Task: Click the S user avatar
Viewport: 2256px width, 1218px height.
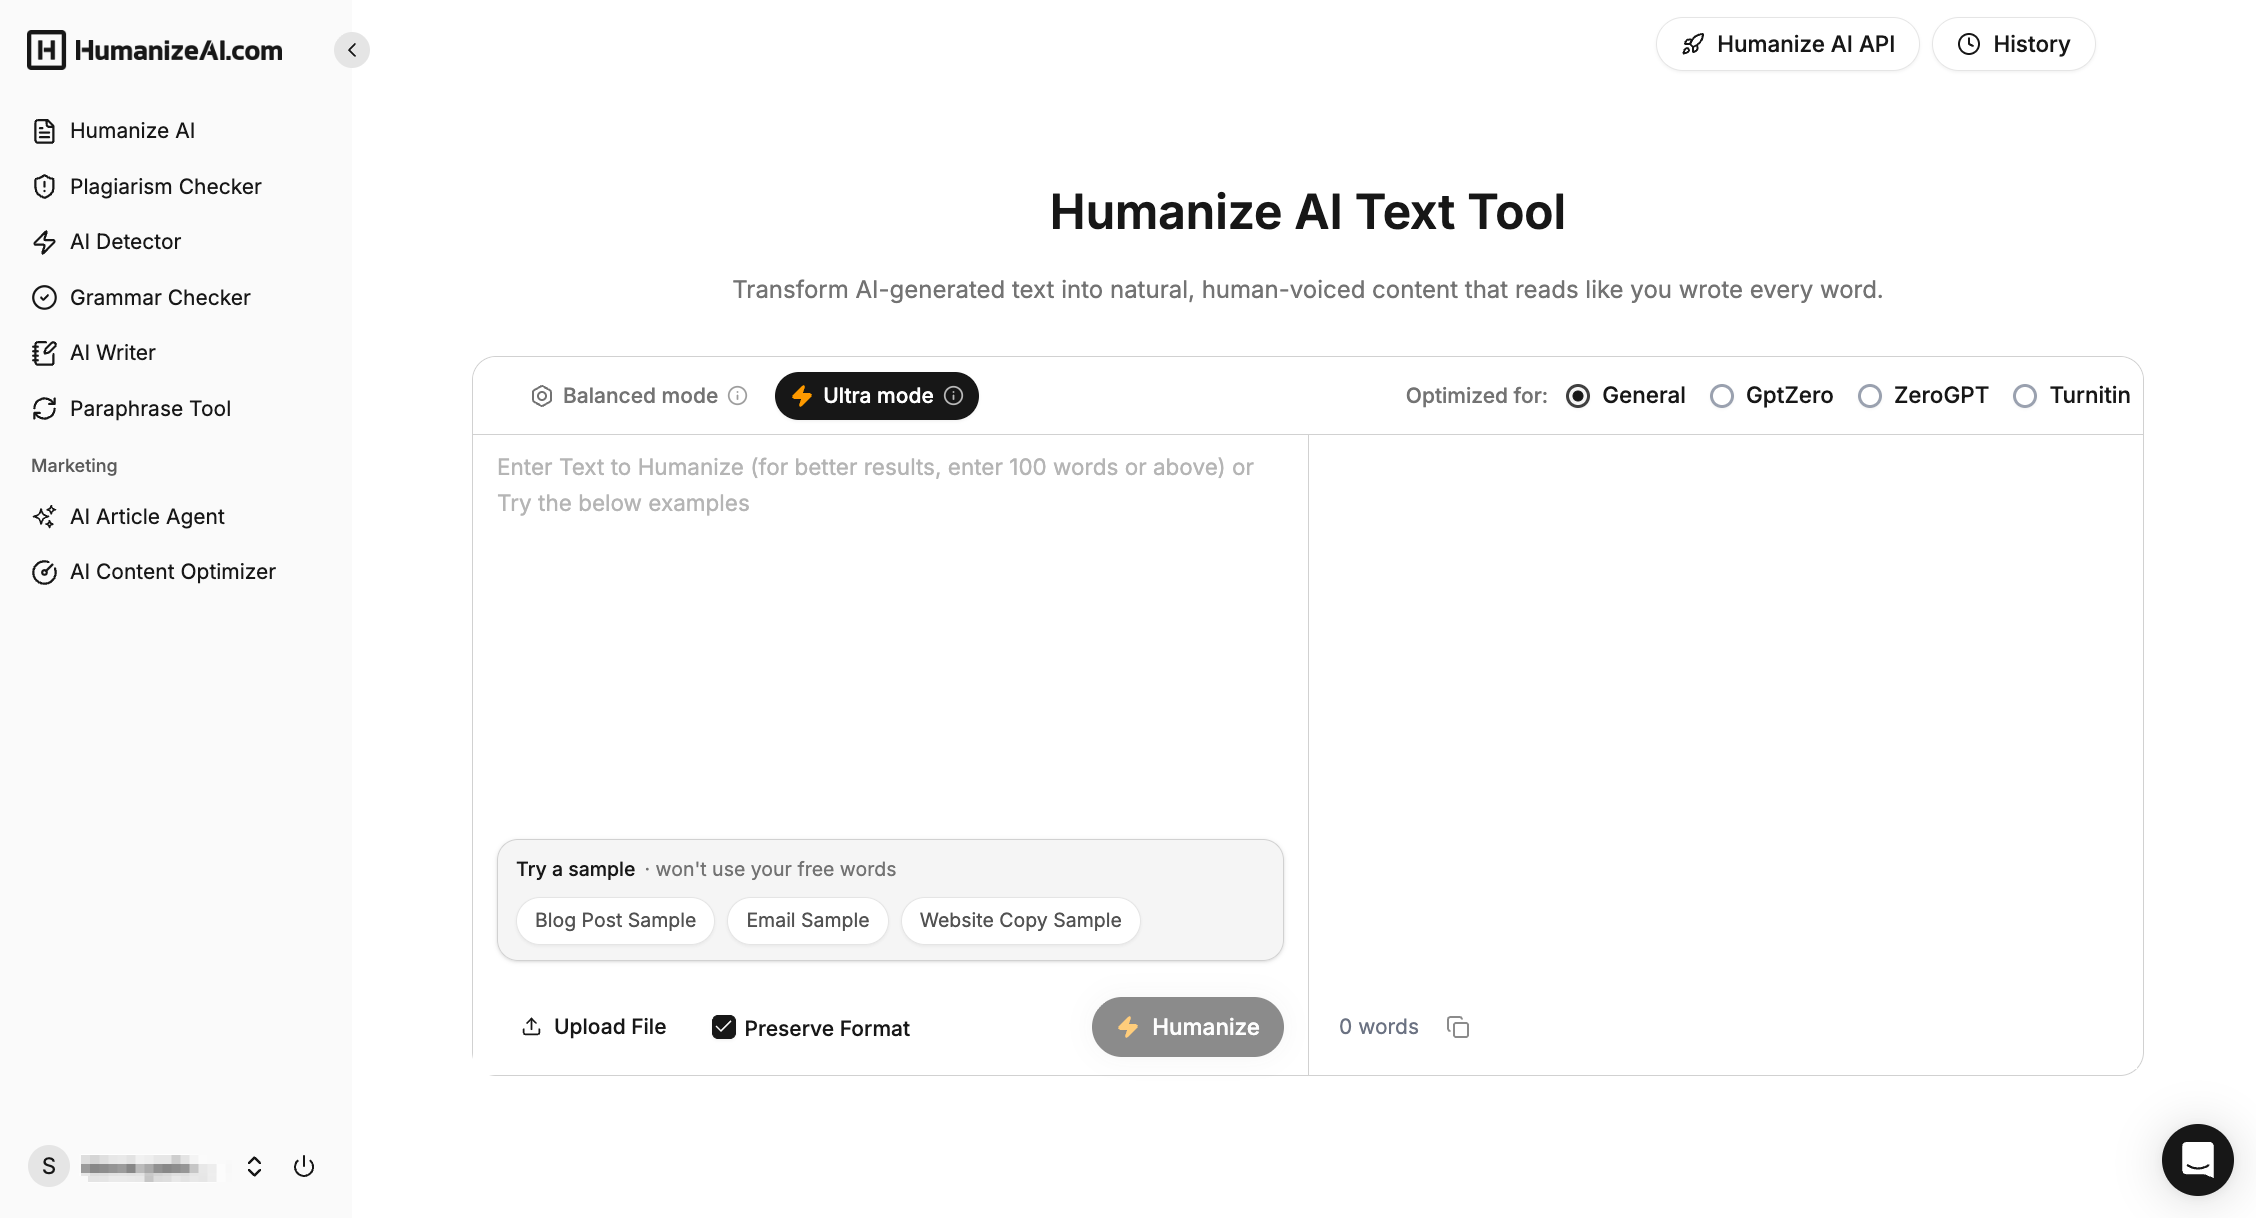Action: coord(49,1167)
